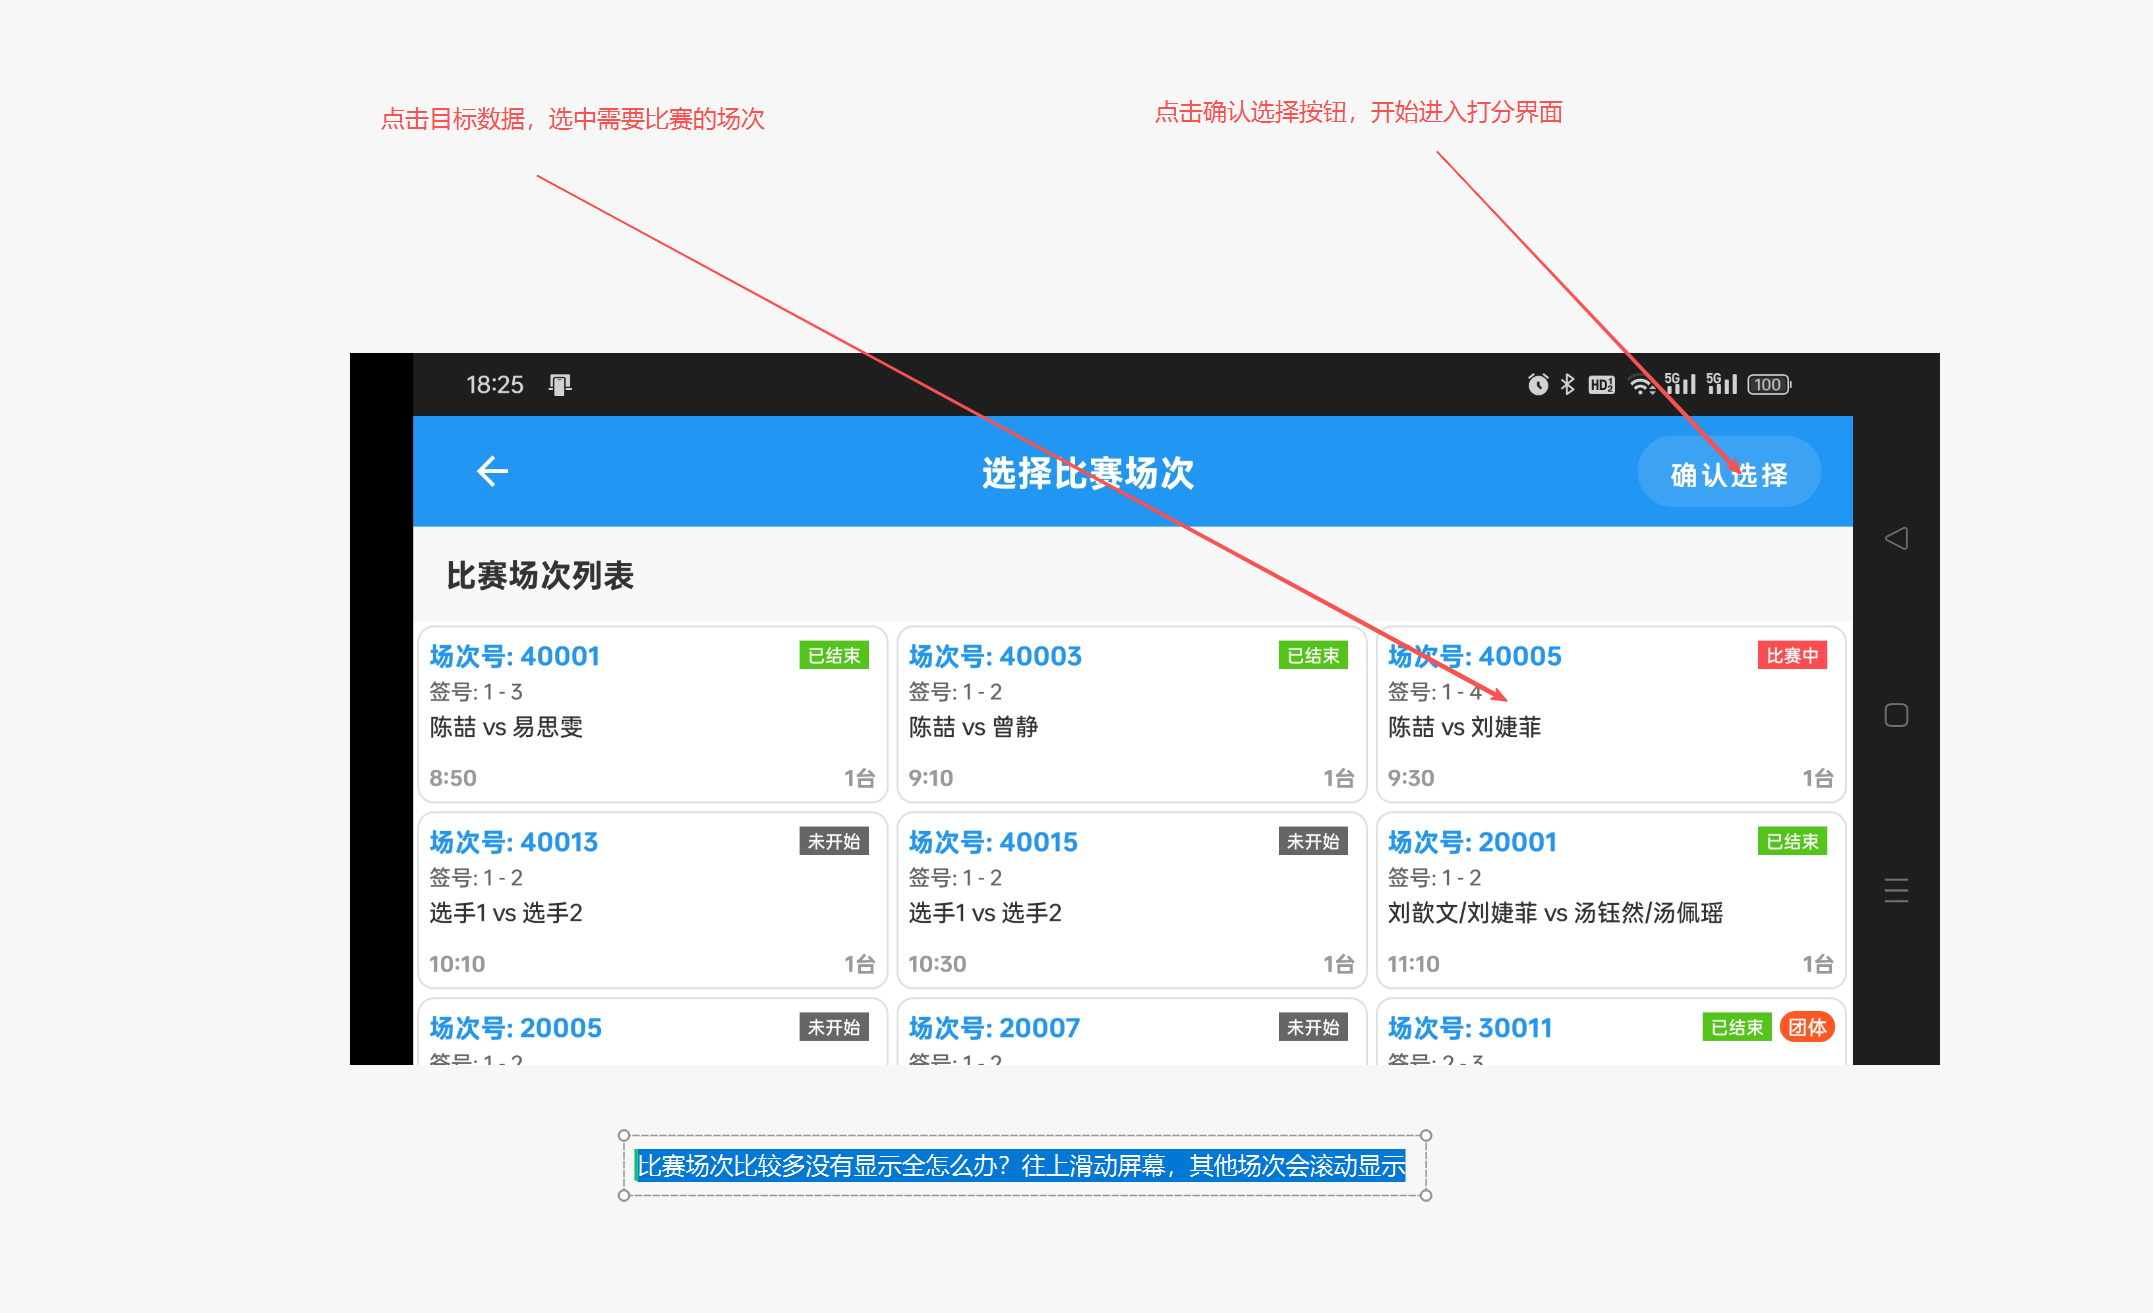Click the highlighted text box about scrolling
The image size is (2153, 1313).
pos(1022,1166)
